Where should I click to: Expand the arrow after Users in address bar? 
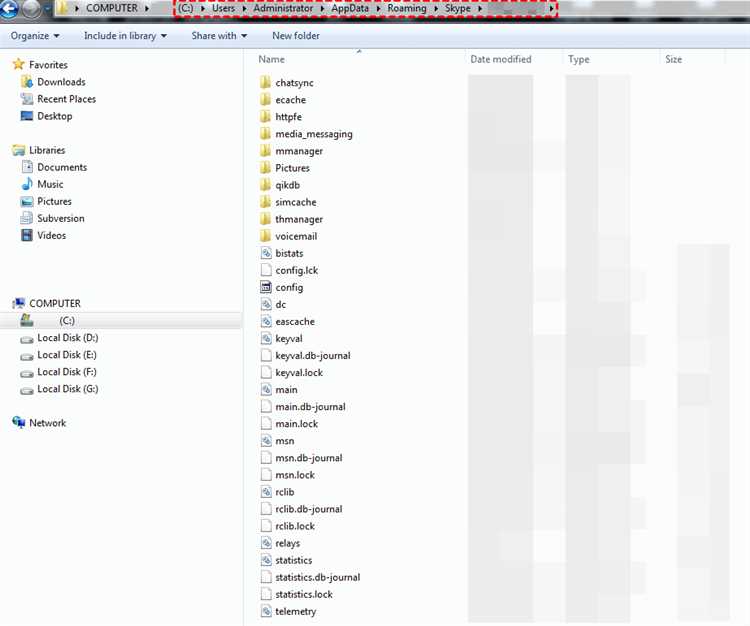tap(244, 9)
